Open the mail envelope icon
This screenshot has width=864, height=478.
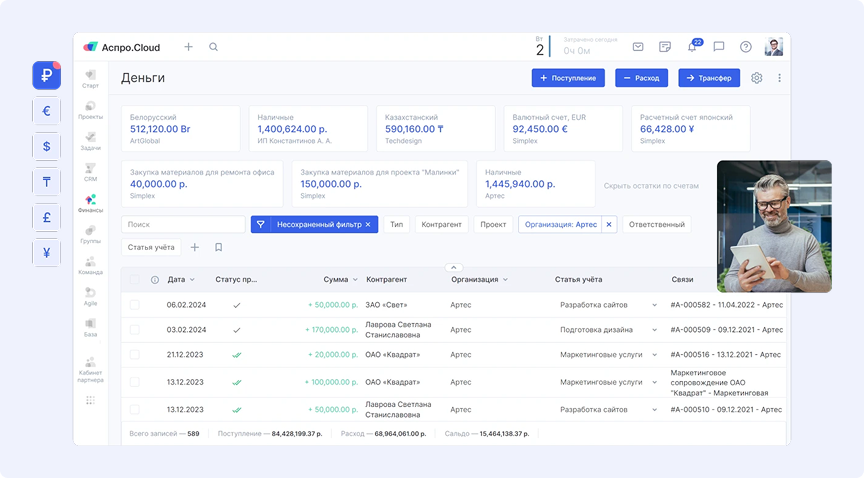point(638,47)
